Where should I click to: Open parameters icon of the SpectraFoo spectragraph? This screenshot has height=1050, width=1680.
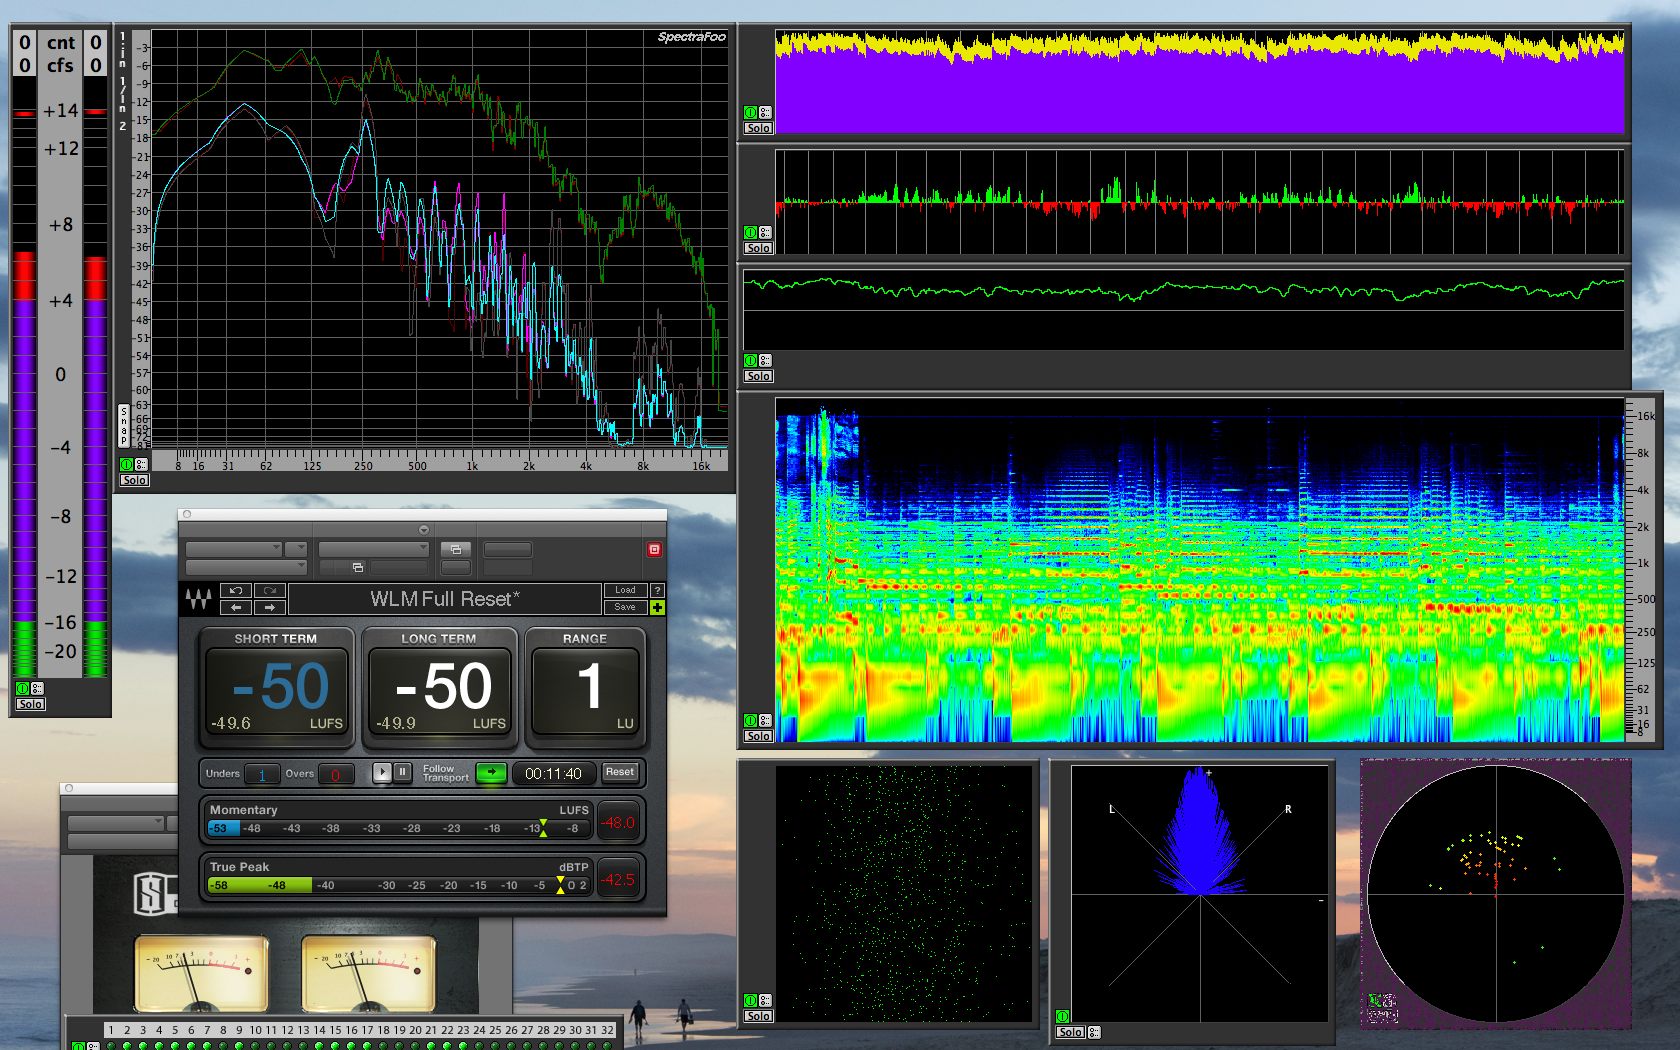pyautogui.click(x=141, y=464)
